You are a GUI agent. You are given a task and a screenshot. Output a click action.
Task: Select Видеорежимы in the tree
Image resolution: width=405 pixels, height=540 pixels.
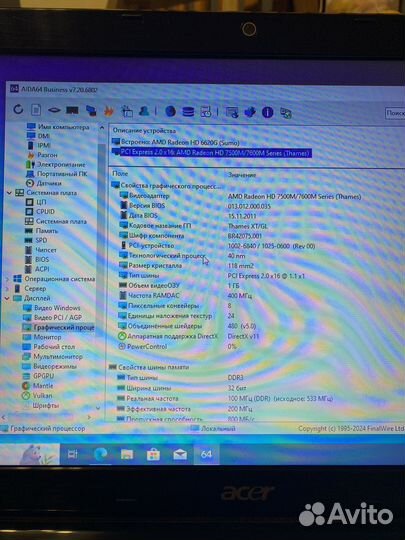[55, 366]
